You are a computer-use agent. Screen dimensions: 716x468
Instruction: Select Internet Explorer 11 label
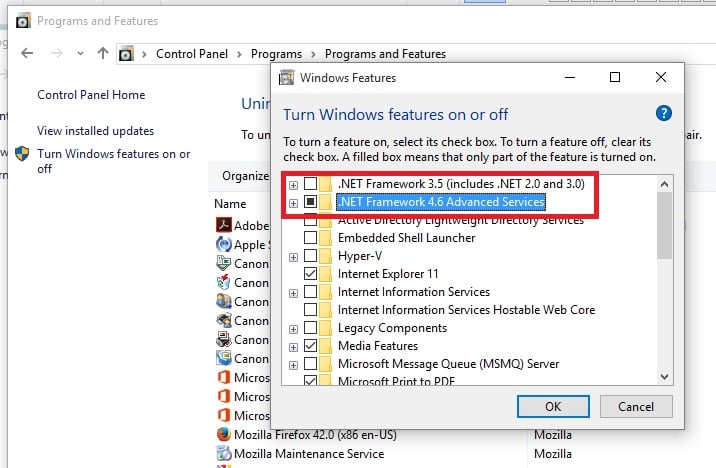388,274
